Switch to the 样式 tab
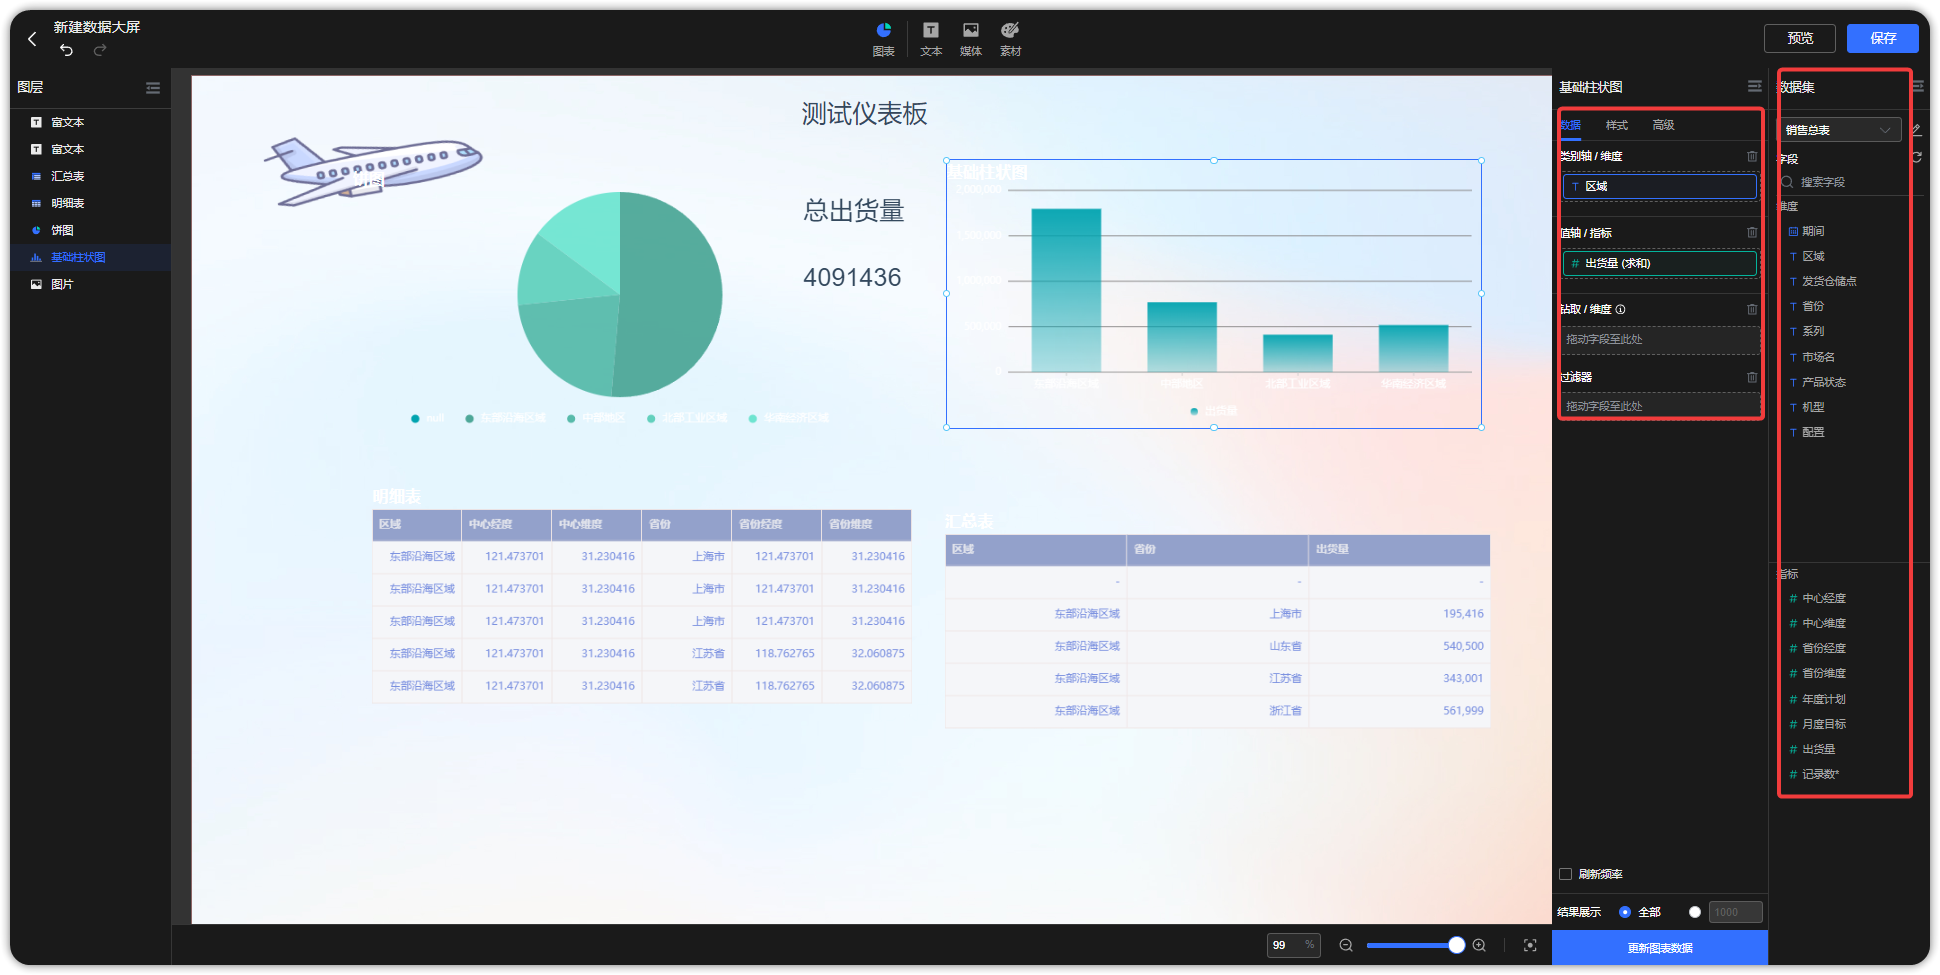The width and height of the screenshot is (1940, 975). [1617, 125]
